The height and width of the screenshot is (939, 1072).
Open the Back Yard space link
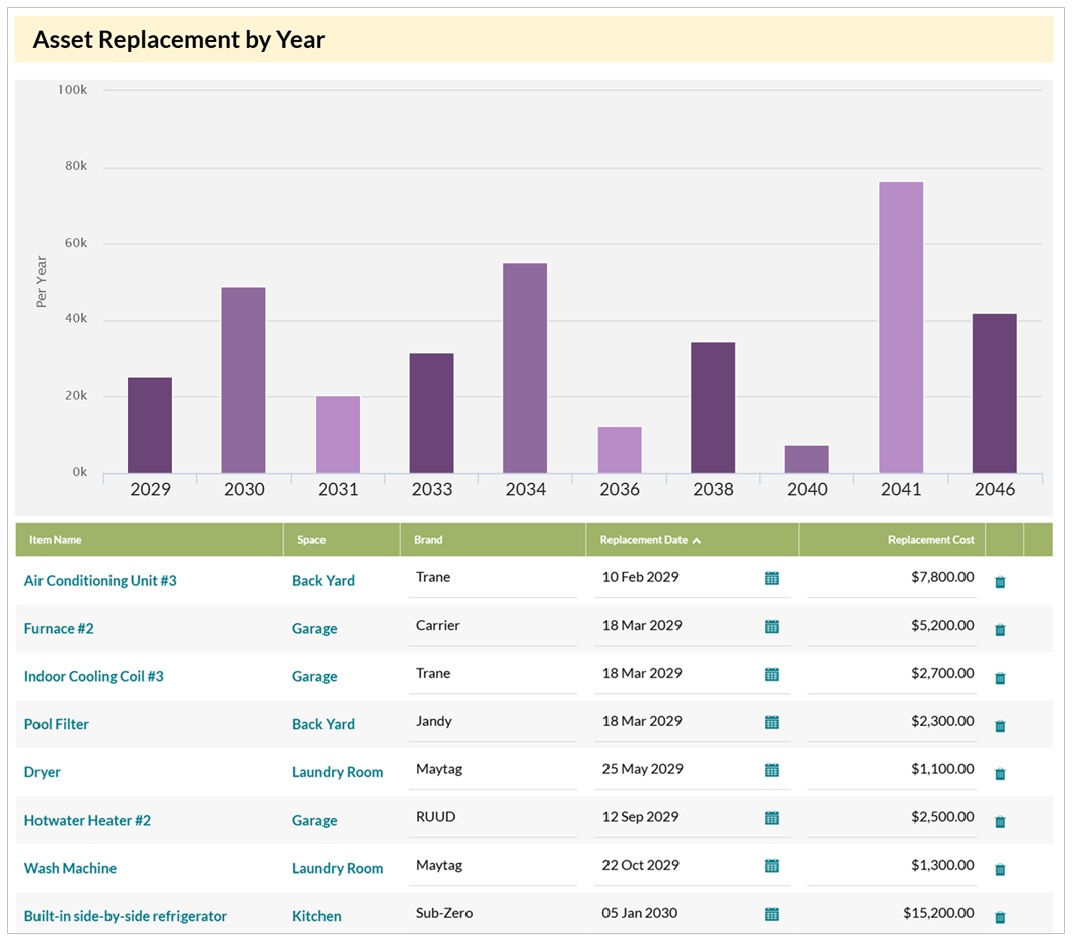tap(323, 580)
